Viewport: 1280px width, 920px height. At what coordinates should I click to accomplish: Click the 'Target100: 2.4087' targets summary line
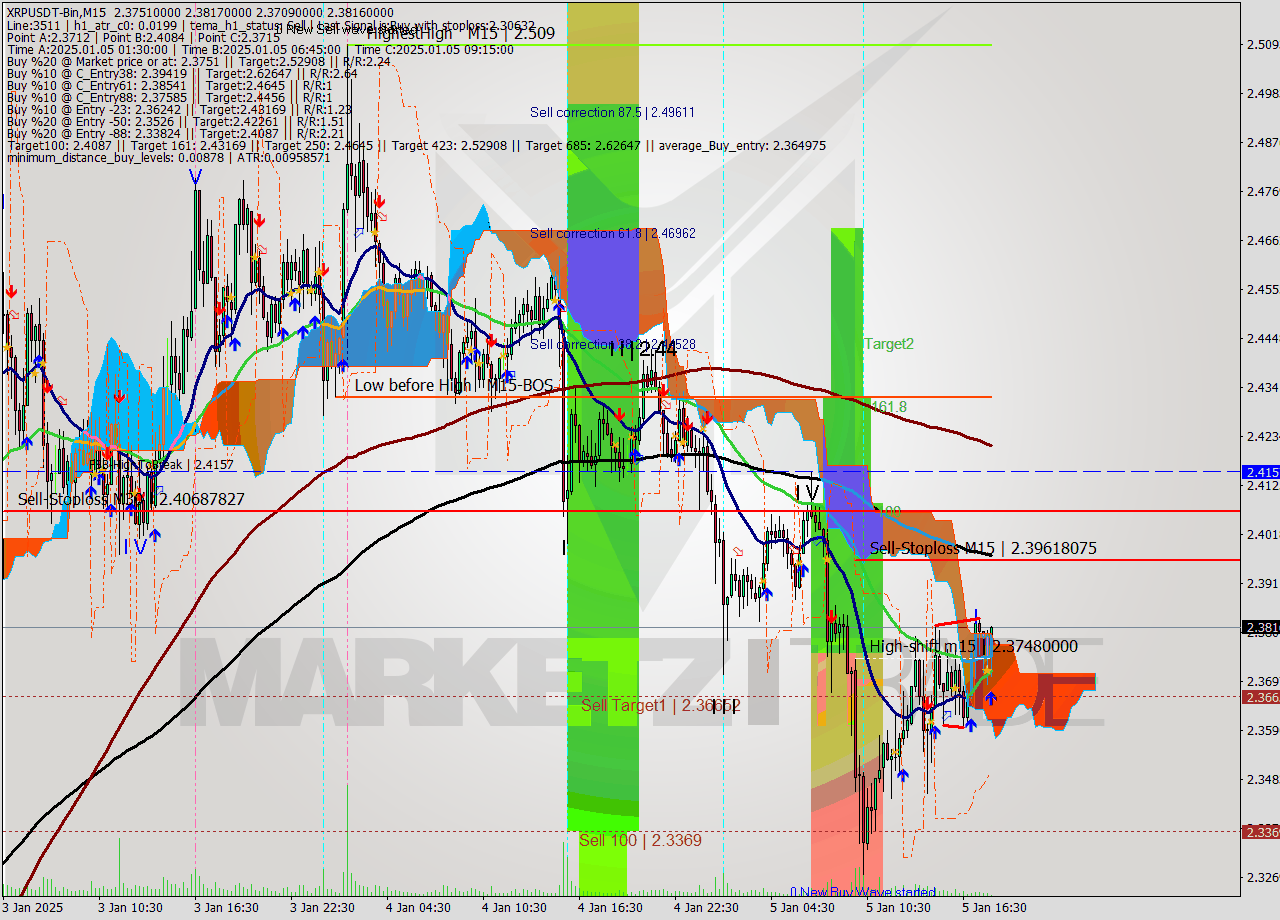click(x=416, y=145)
